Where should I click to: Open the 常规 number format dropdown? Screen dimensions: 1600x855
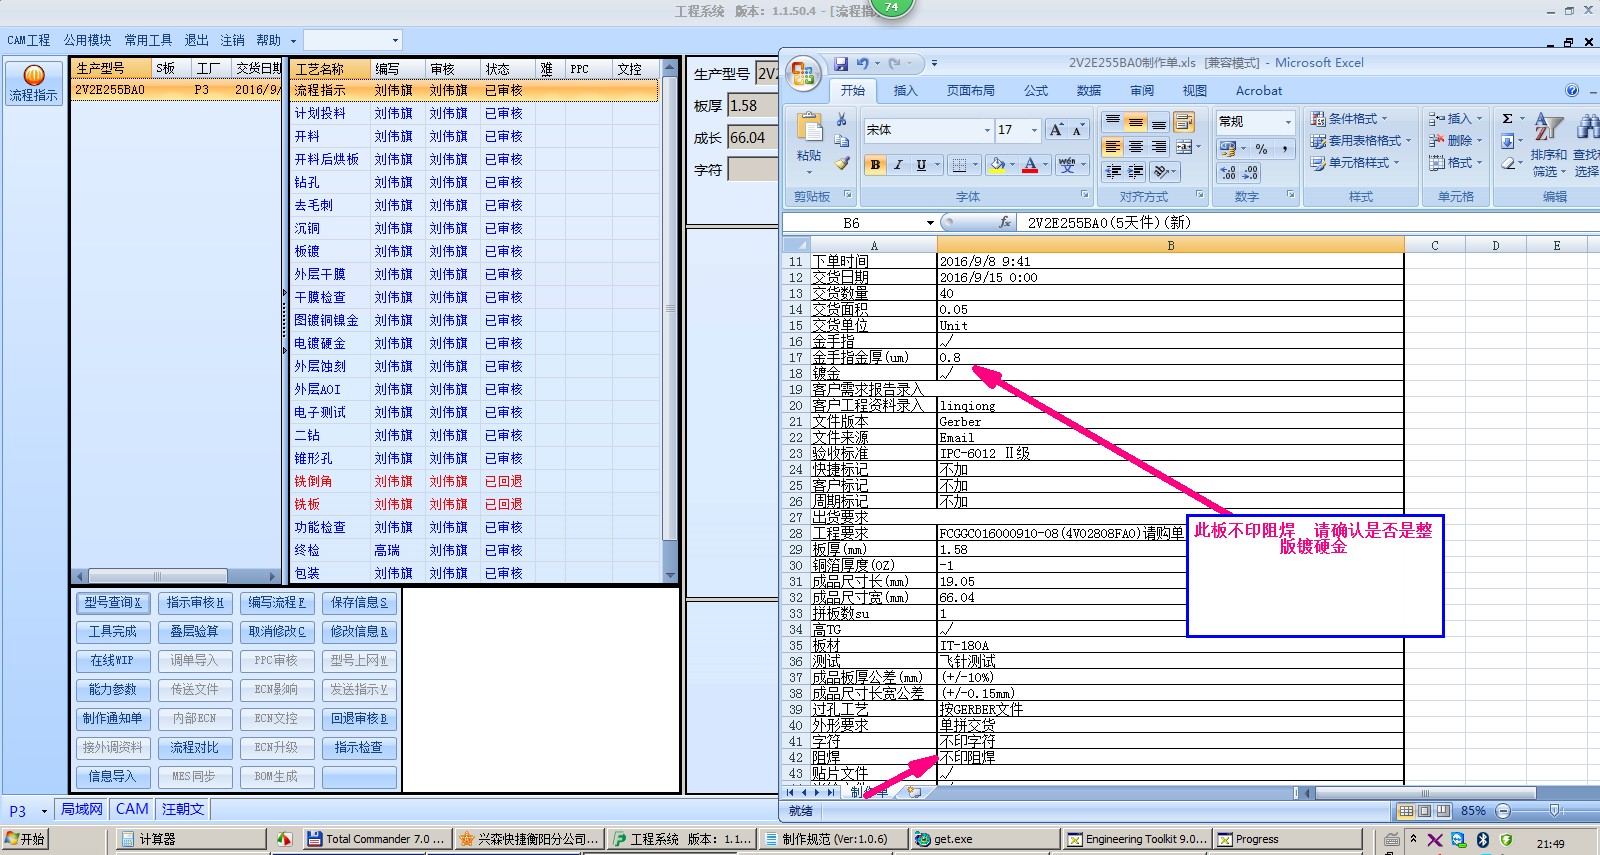tap(1288, 122)
